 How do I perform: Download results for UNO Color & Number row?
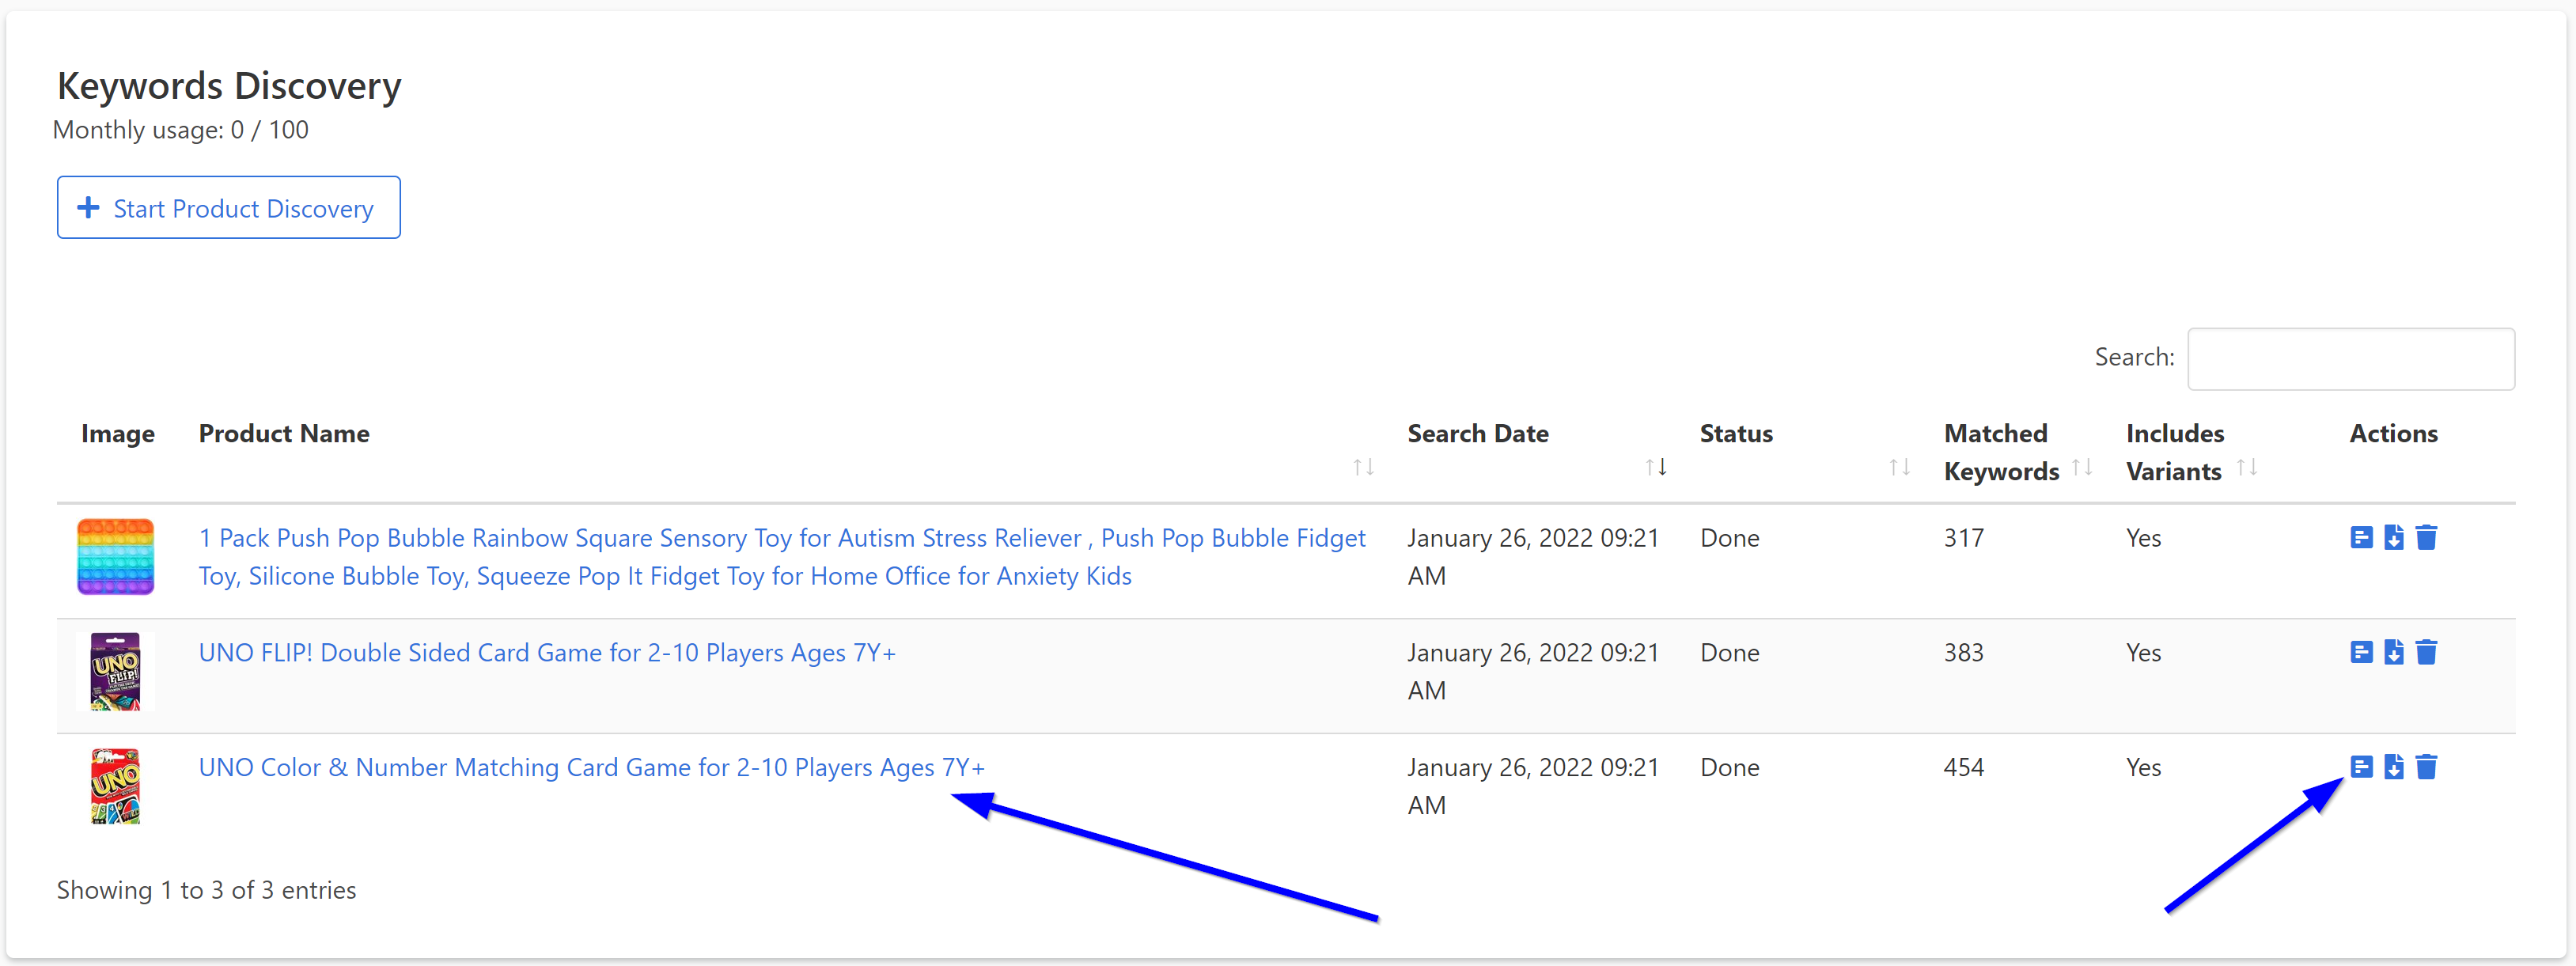[2394, 767]
